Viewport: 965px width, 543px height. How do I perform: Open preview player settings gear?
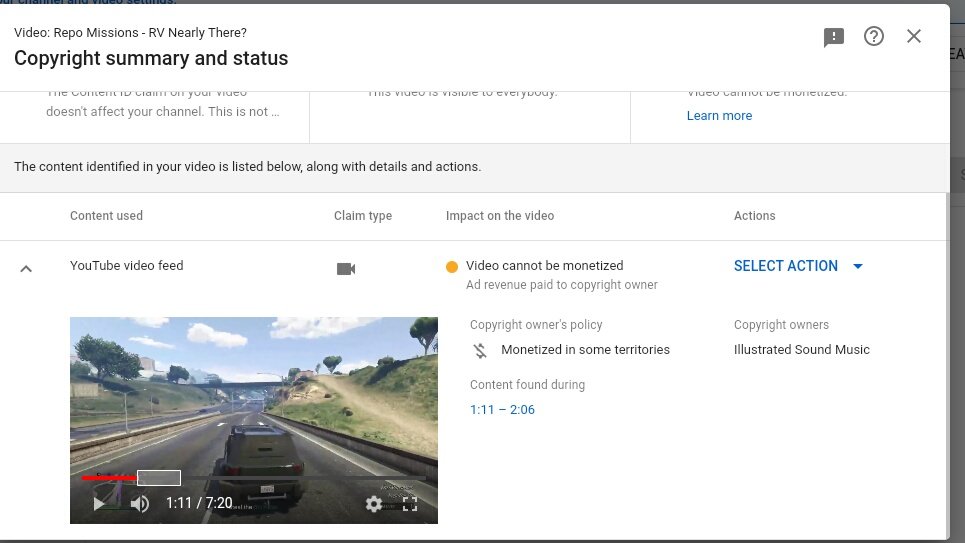click(374, 504)
